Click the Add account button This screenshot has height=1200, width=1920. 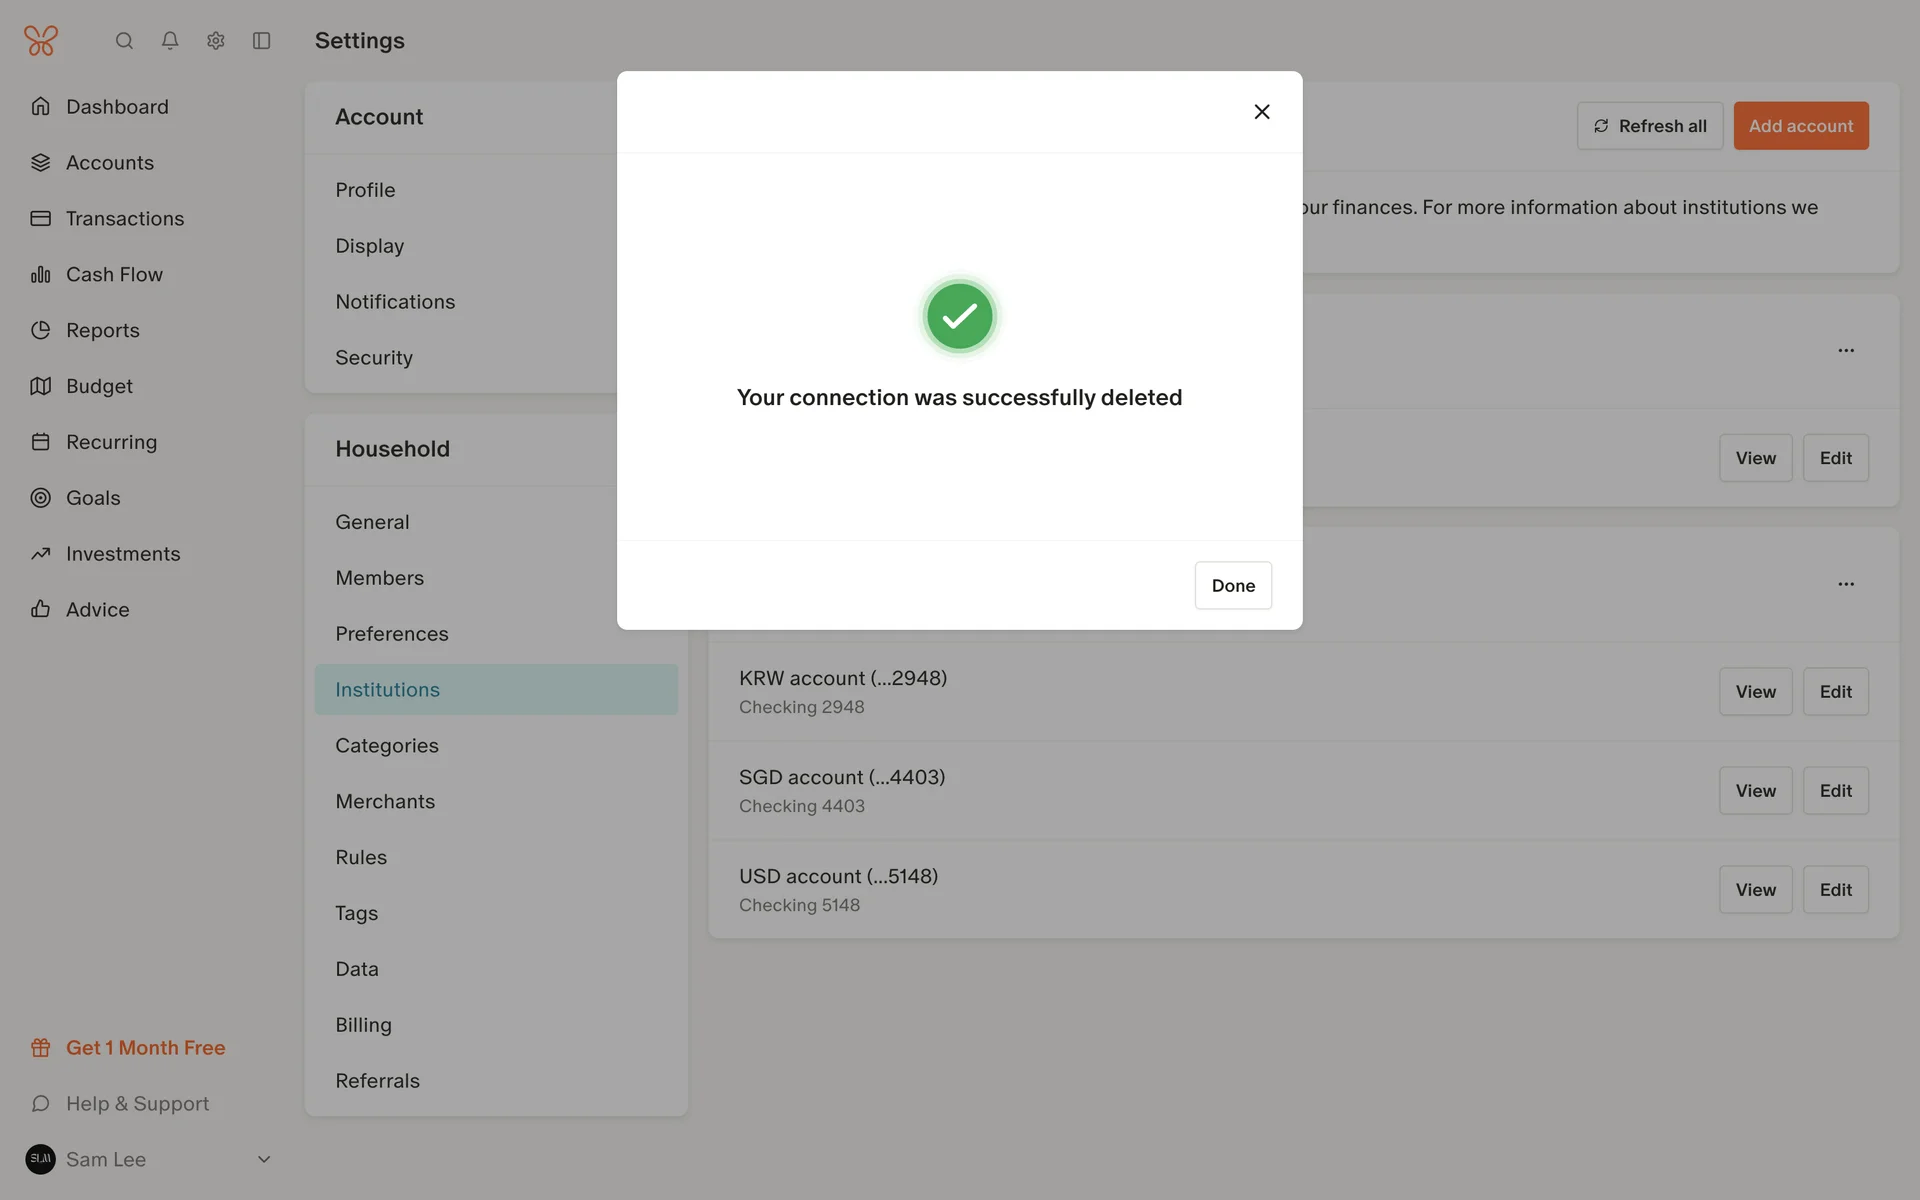[x=1800, y=126]
